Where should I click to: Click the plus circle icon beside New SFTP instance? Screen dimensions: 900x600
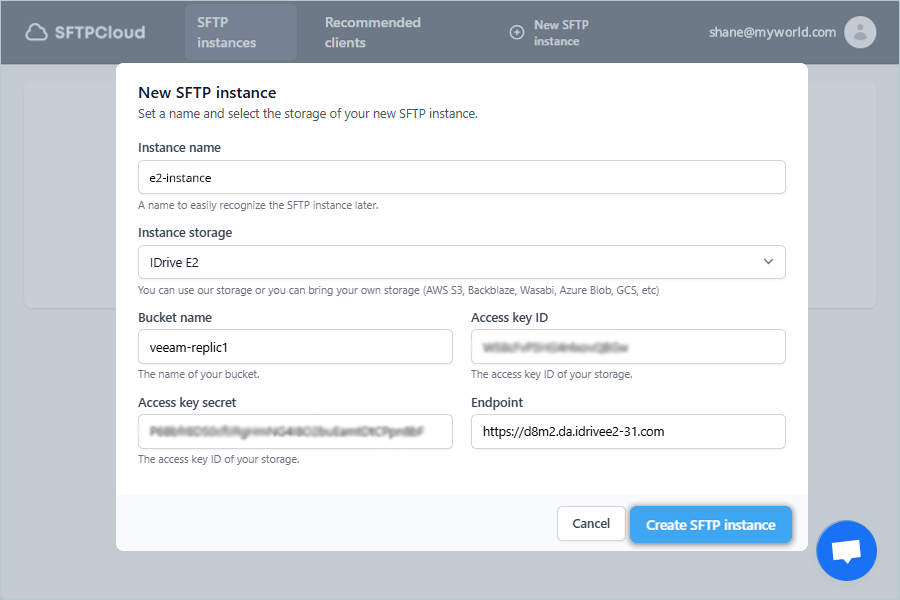pyautogui.click(x=517, y=33)
